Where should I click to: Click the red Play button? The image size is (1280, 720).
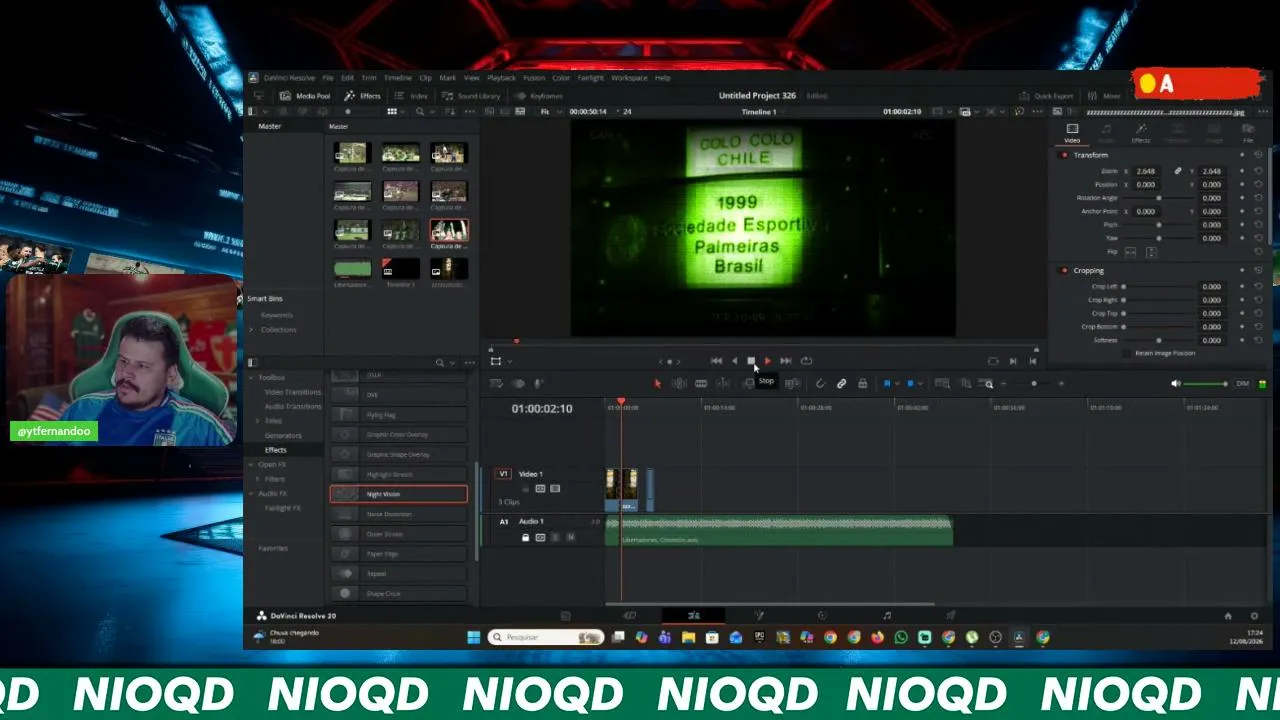(x=767, y=361)
